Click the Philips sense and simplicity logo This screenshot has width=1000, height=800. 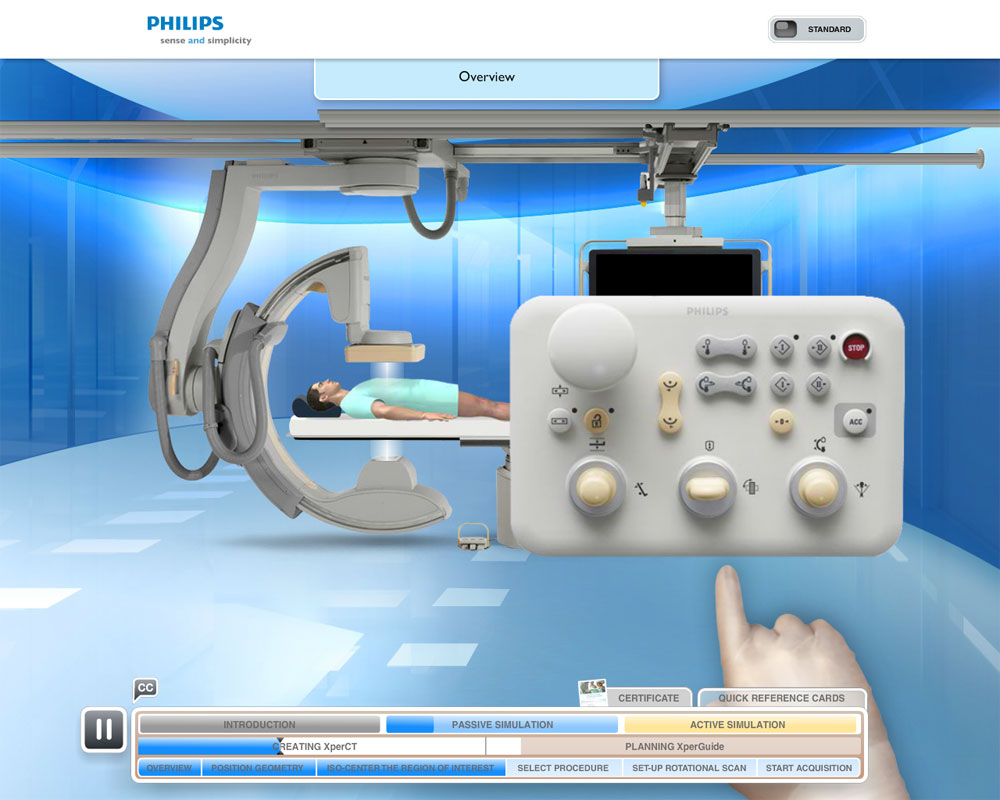coord(199,31)
